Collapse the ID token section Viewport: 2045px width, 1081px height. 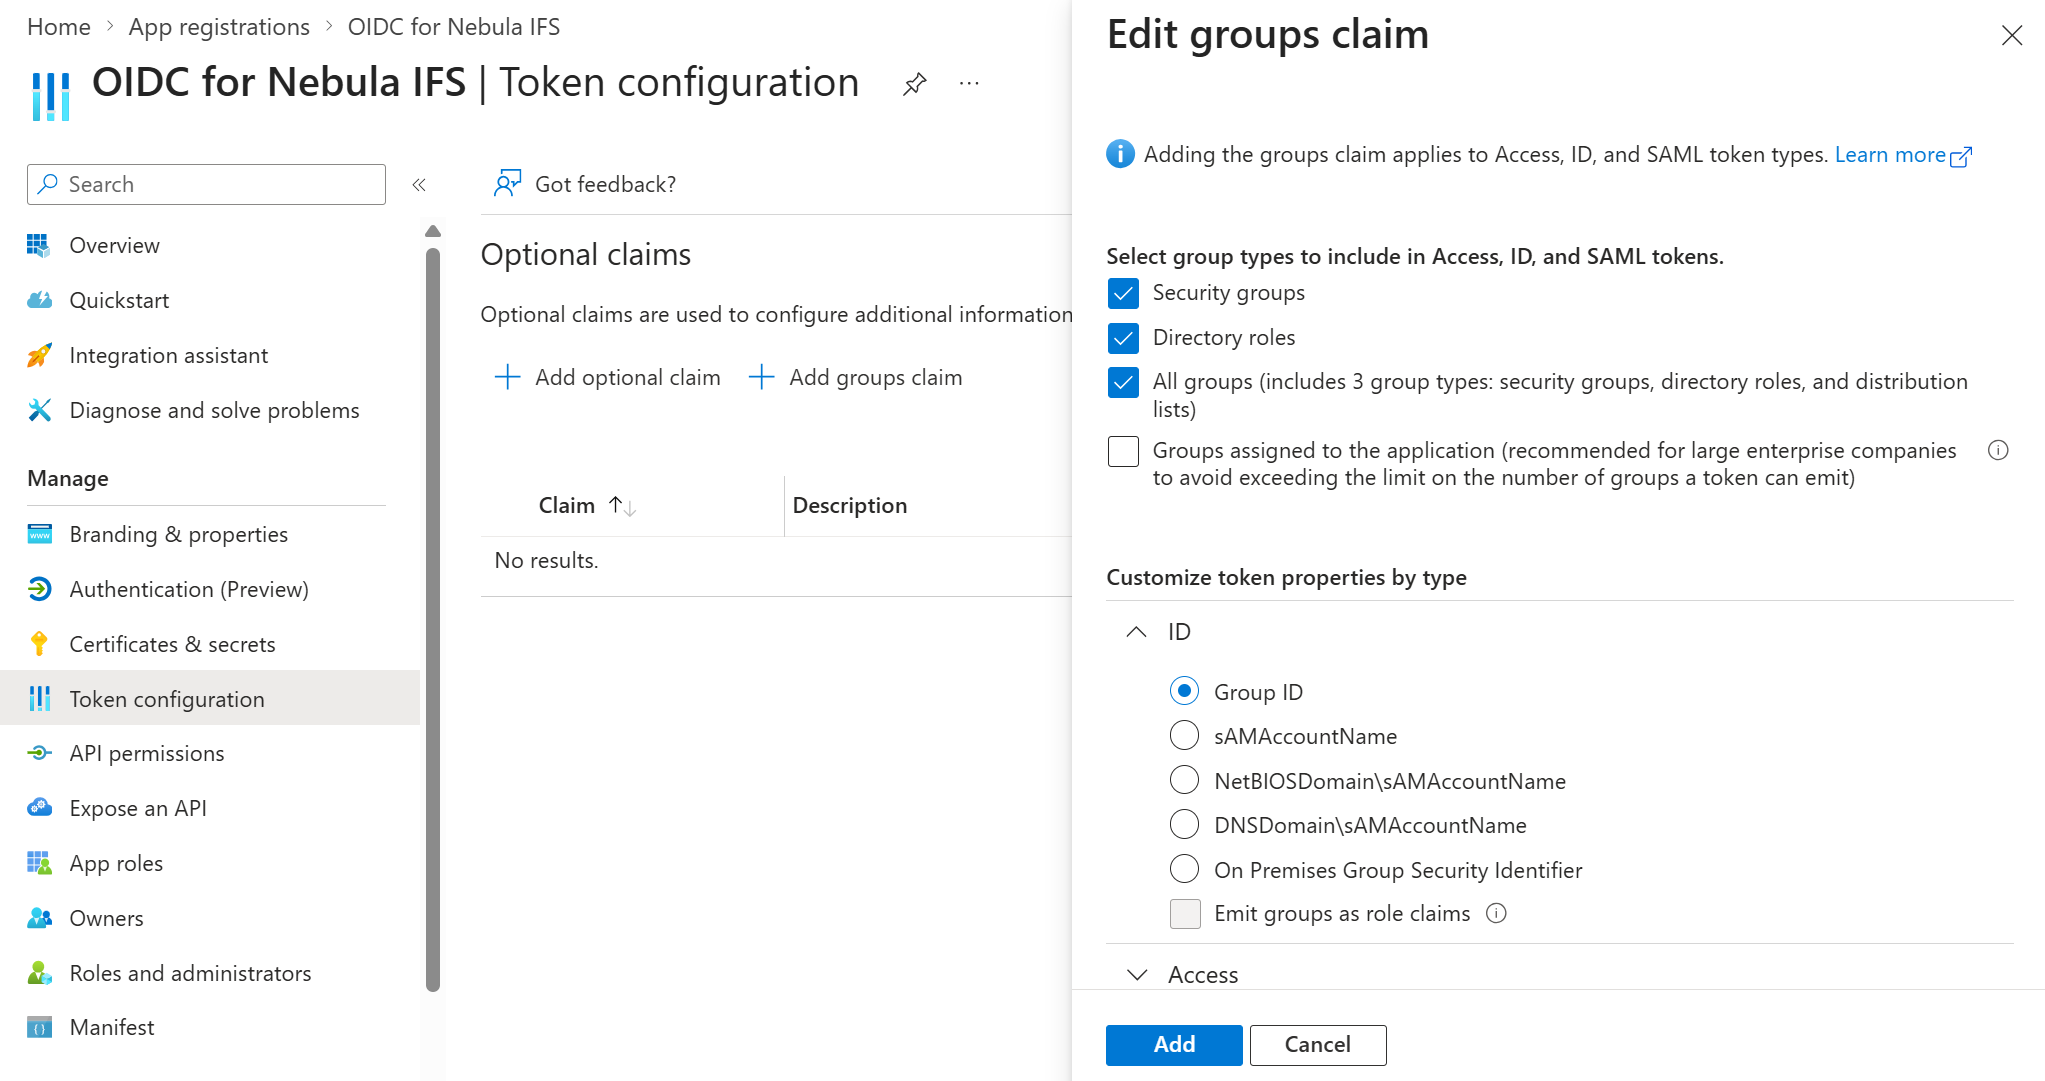tap(1136, 632)
